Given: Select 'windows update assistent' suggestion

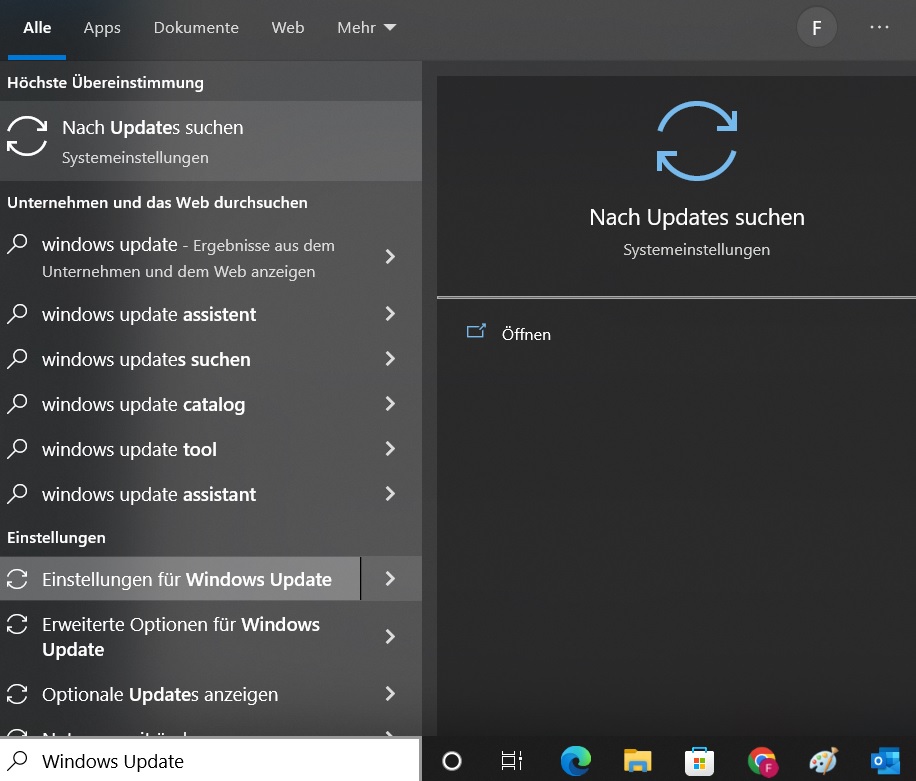Looking at the screenshot, I should pyautogui.click(x=180, y=314).
